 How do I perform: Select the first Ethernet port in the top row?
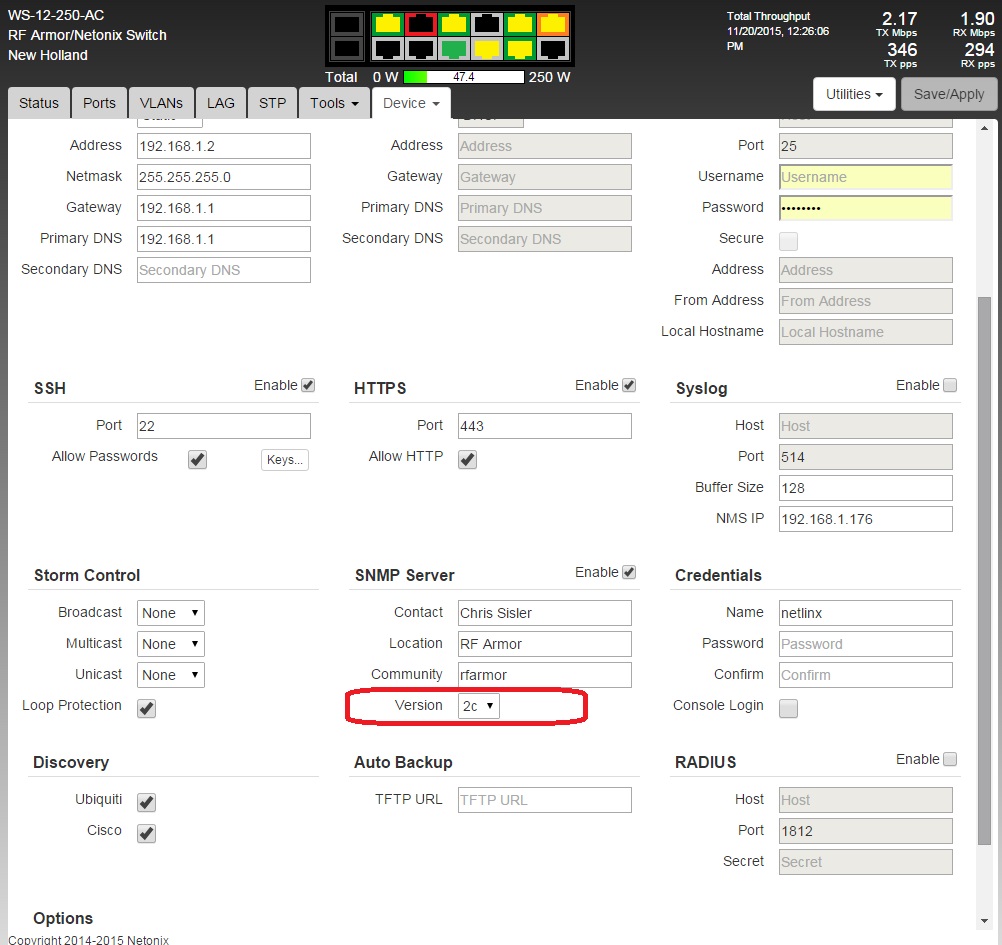[388, 24]
